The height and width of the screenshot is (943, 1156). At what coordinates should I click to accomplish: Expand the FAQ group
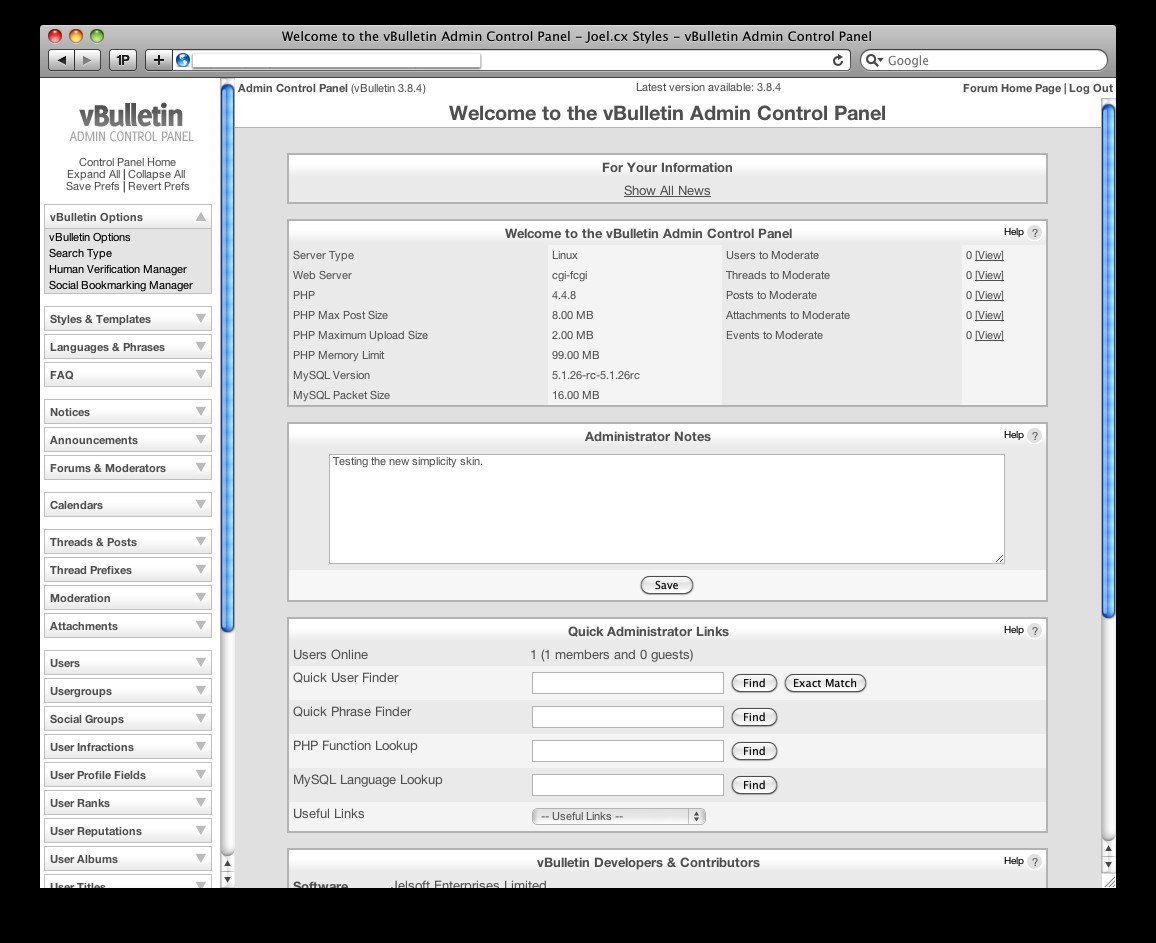(201, 375)
